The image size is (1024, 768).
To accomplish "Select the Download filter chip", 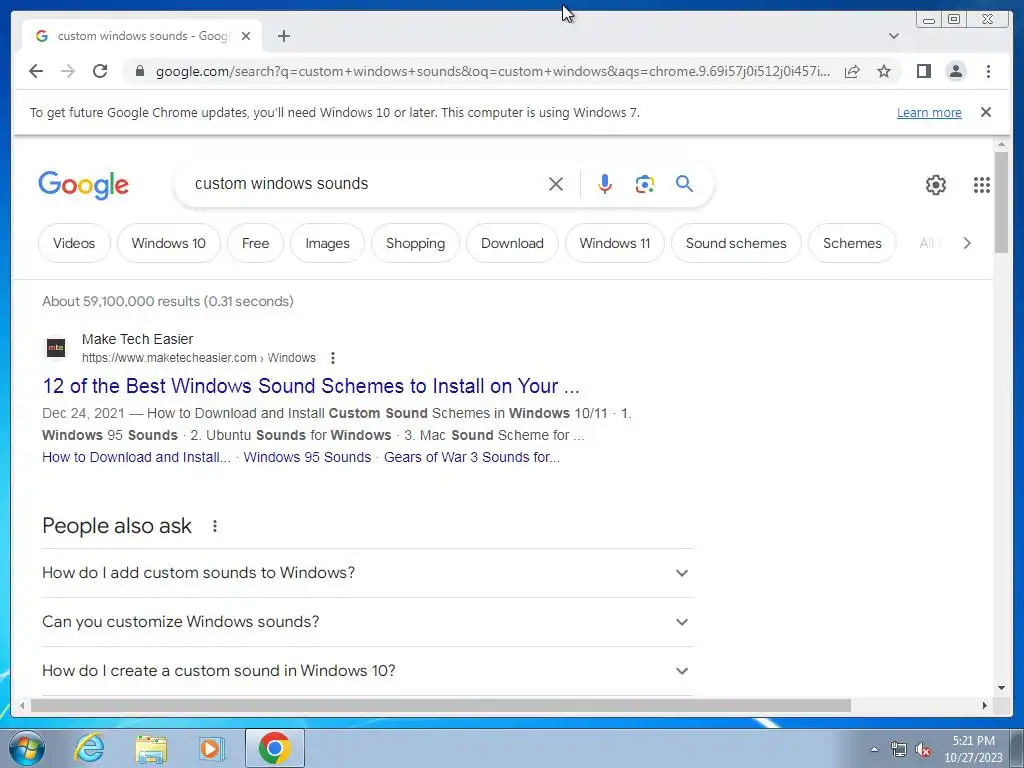I will click(x=512, y=243).
